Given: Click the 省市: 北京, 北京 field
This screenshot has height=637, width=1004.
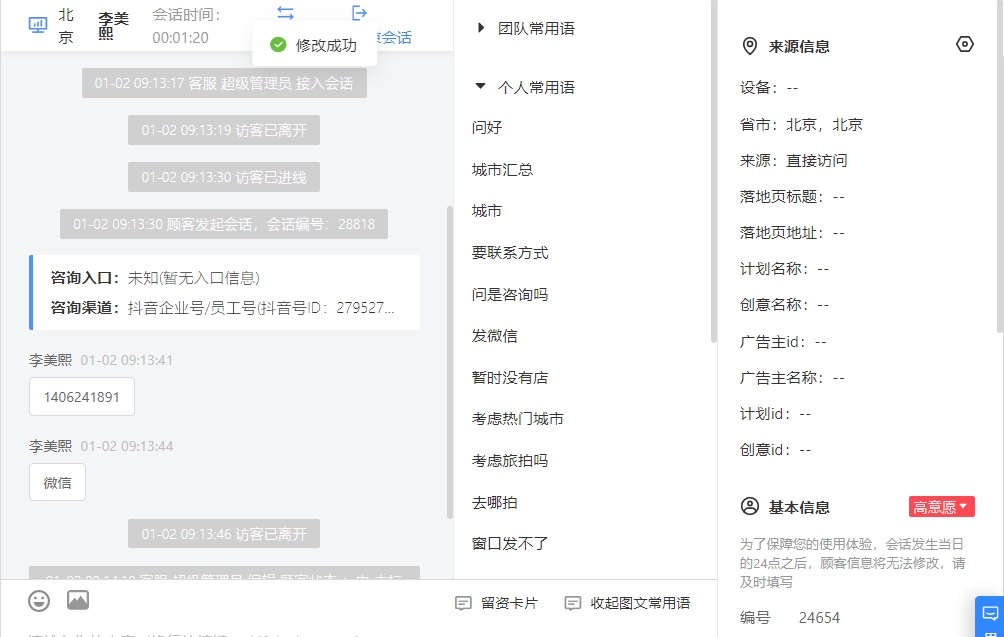Looking at the screenshot, I should point(801,124).
